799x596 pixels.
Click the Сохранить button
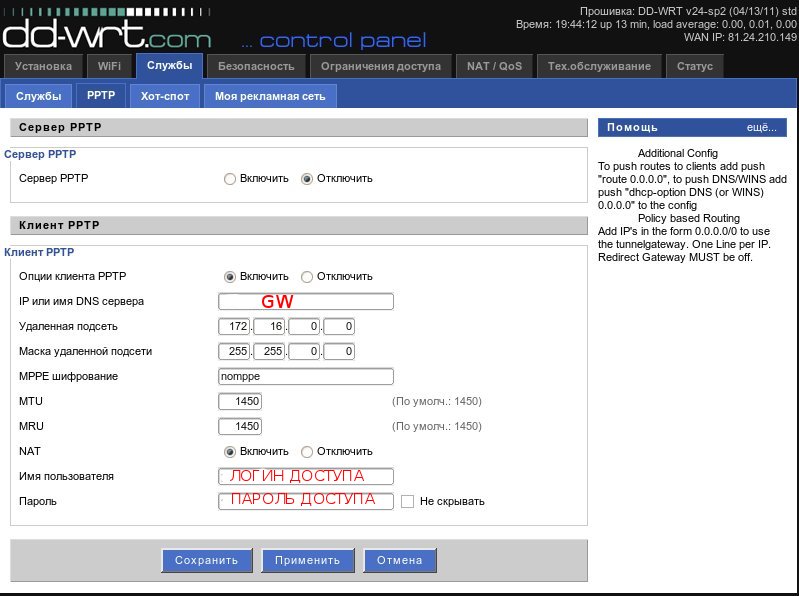[206, 560]
